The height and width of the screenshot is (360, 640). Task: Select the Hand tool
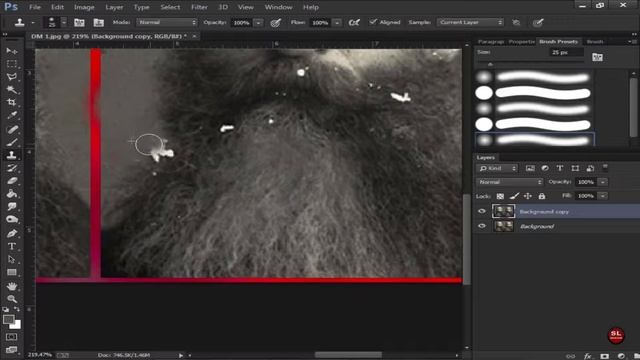[x=11, y=286]
